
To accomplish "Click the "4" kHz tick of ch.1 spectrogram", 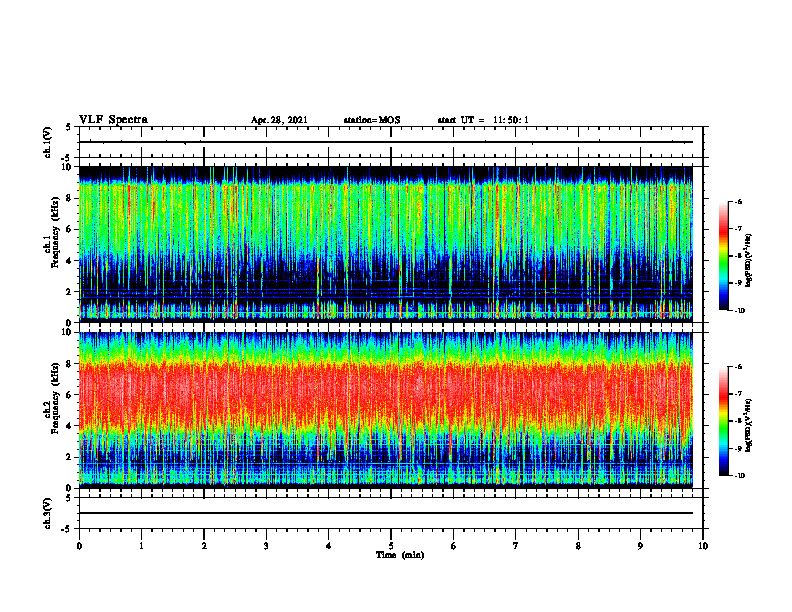I will click(x=70, y=261).
